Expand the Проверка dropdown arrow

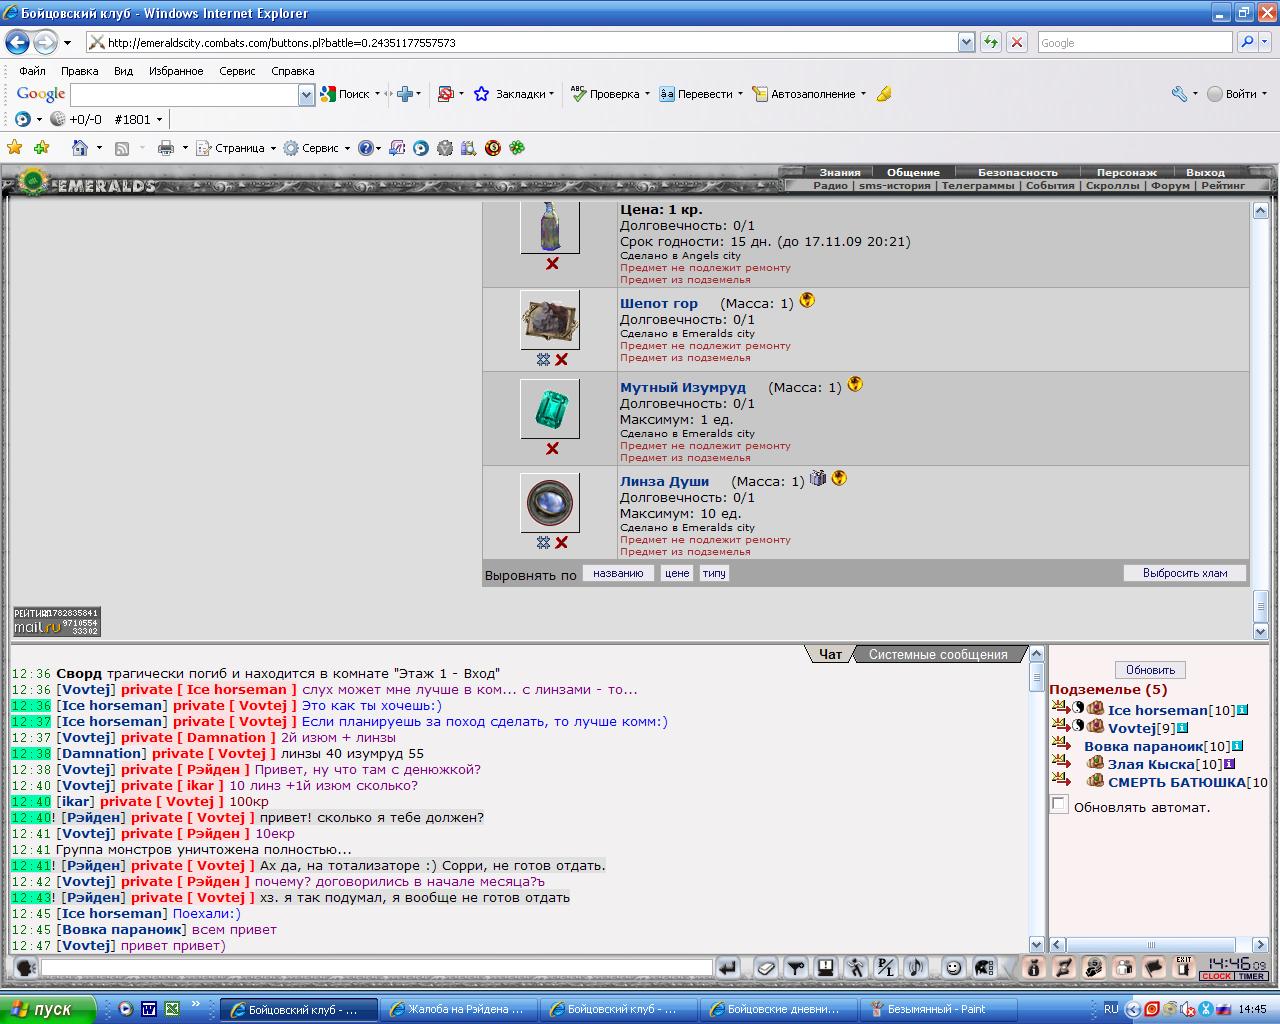(647, 94)
